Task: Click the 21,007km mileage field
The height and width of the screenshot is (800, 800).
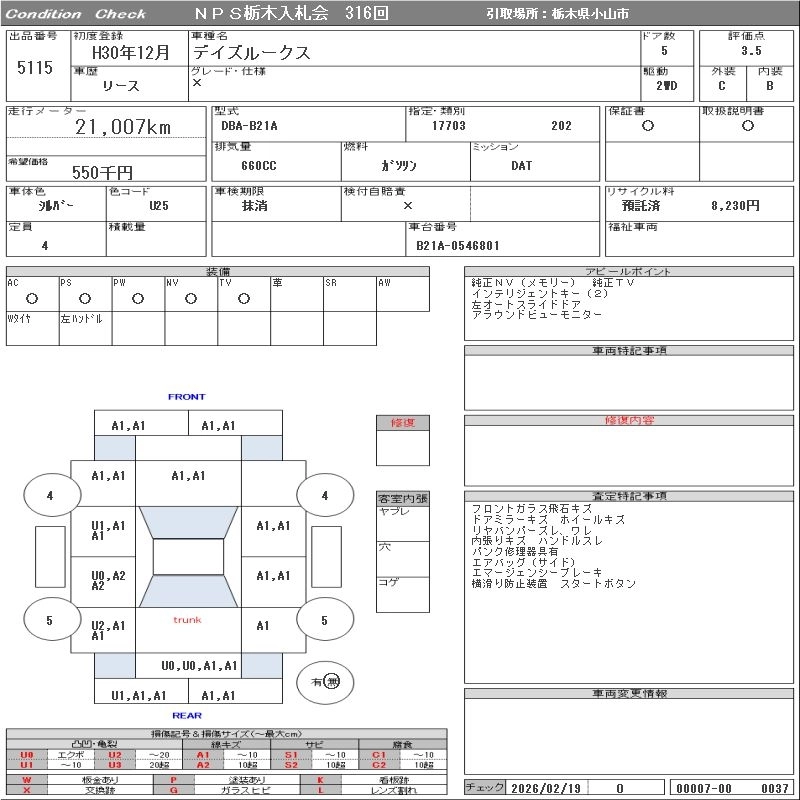Action: (x=123, y=127)
